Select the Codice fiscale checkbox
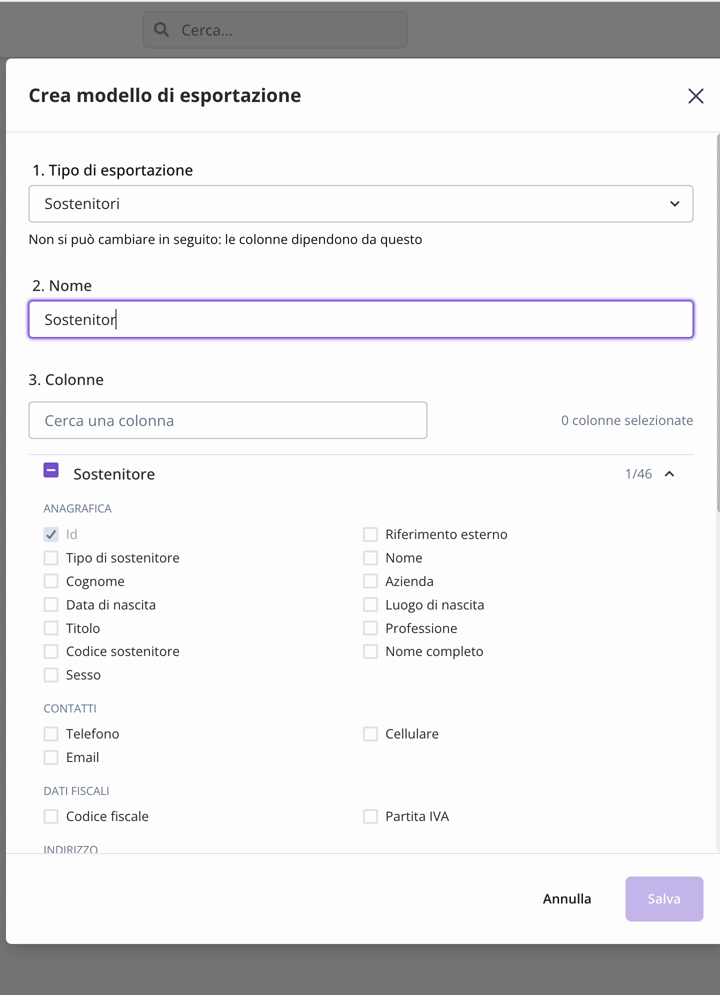Viewport: 720px width, 995px height. click(51, 816)
